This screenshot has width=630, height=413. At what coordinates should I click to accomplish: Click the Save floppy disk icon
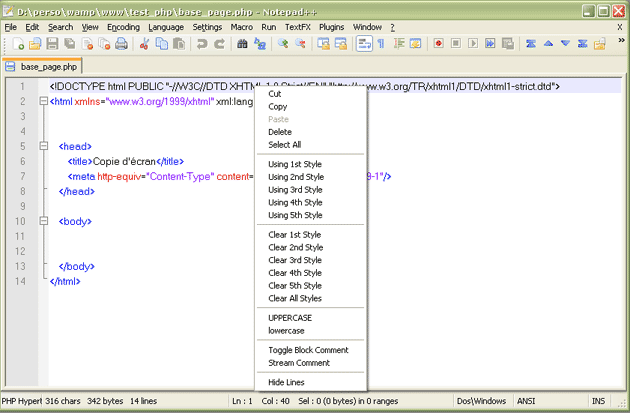52,44
